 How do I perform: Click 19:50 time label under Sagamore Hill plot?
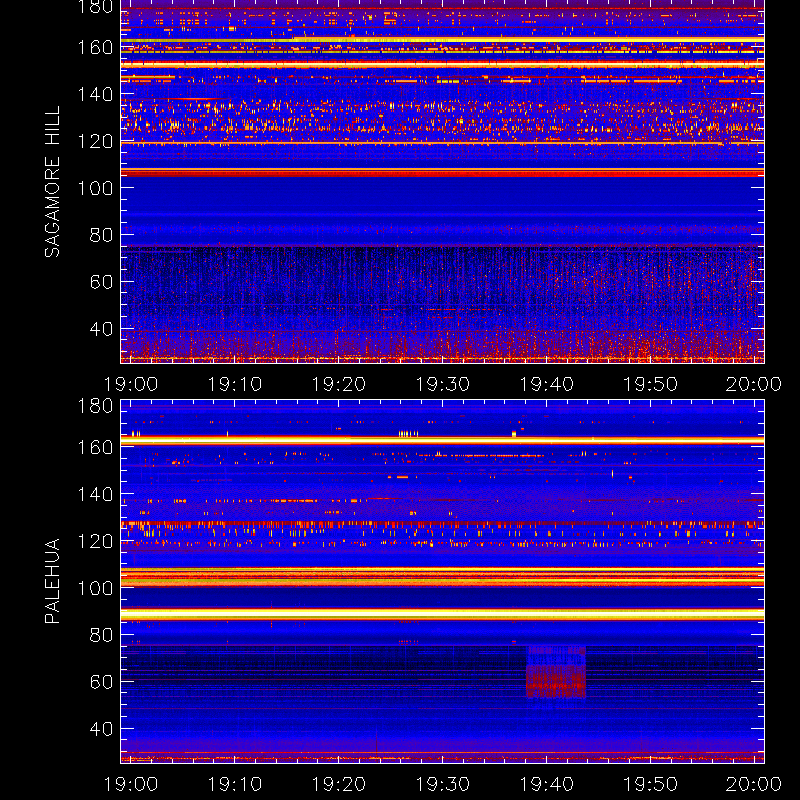pyautogui.click(x=651, y=384)
